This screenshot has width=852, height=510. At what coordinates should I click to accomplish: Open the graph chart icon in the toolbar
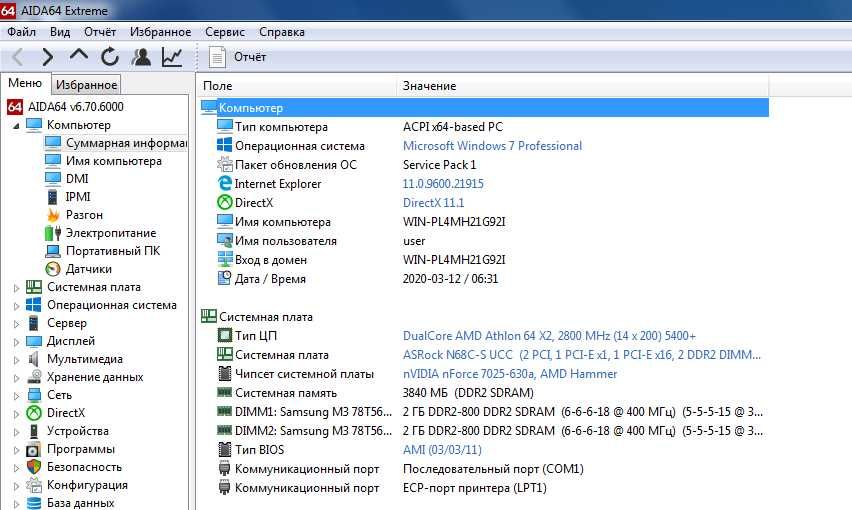tap(172, 56)
